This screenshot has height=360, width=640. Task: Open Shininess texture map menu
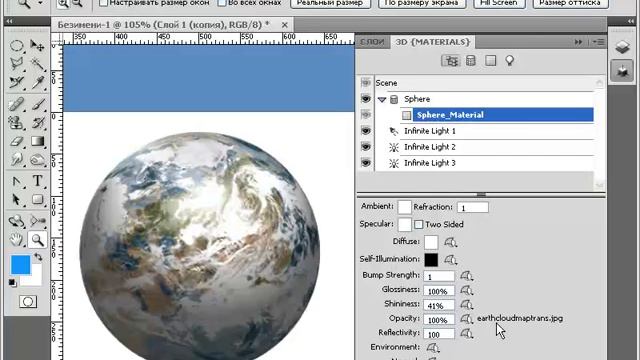467,305
